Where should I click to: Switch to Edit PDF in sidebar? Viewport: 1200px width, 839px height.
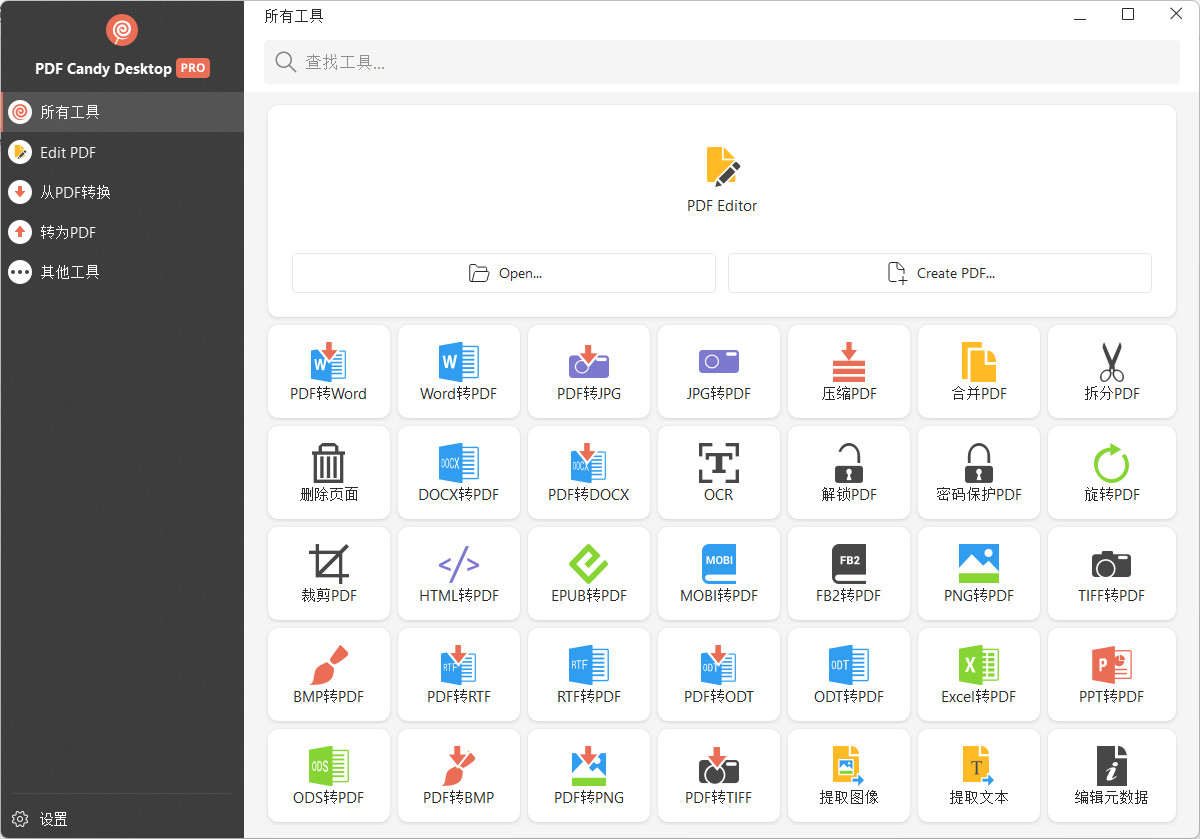[122, 152]
